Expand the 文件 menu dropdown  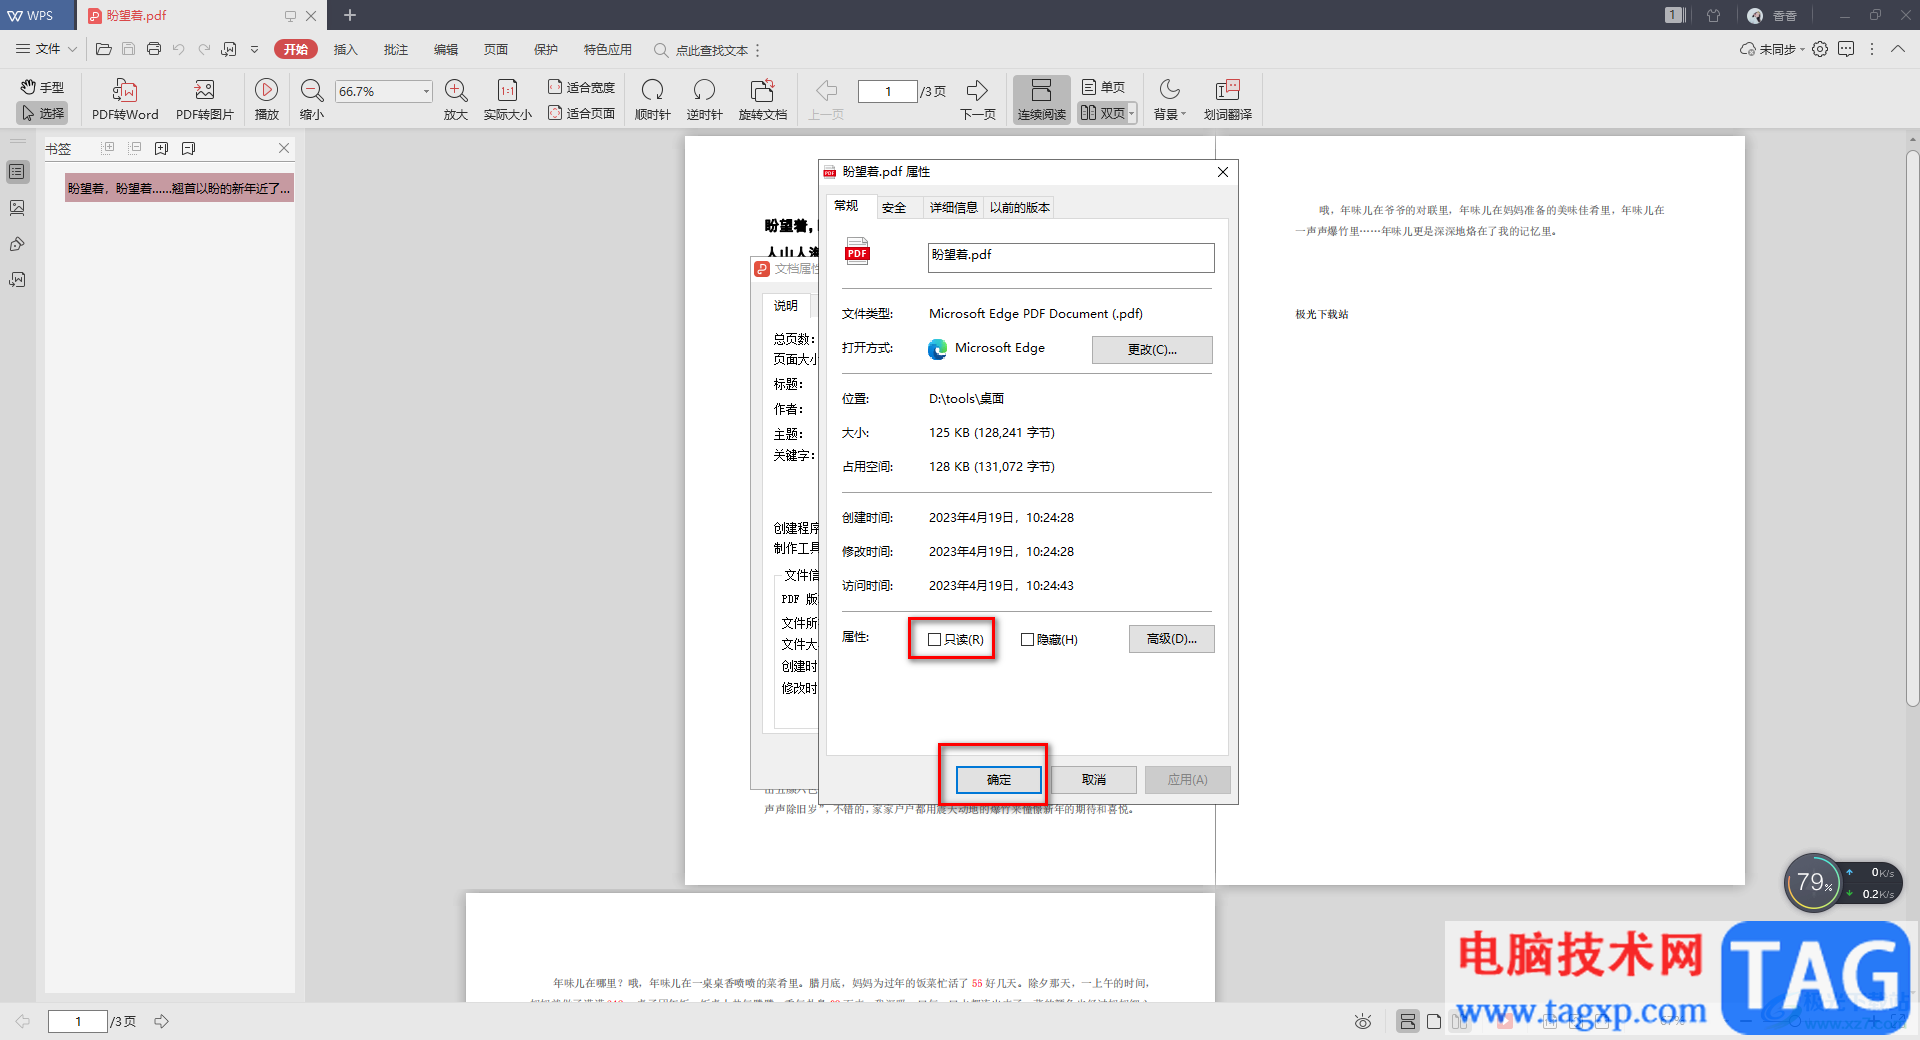(46, 49)
